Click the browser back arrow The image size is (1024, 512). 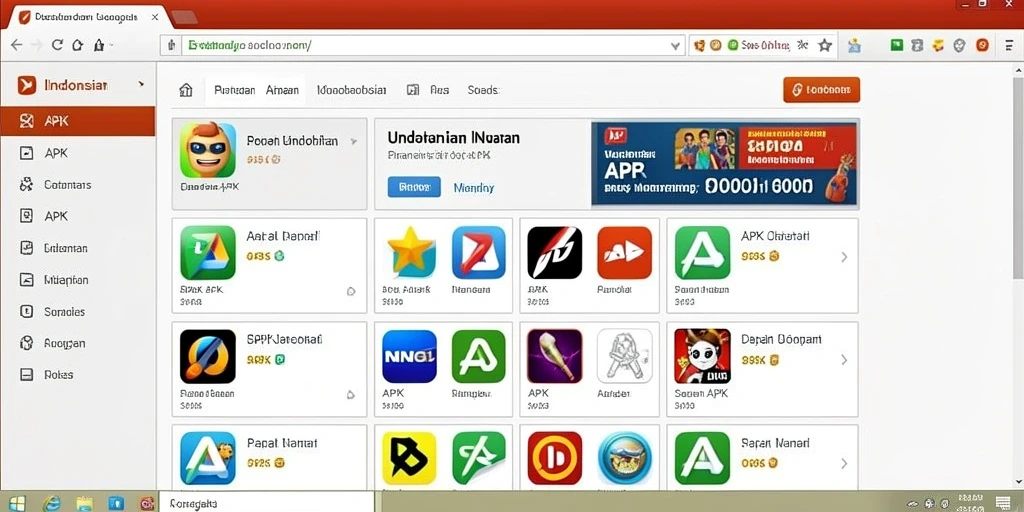[x=16, y=45]
